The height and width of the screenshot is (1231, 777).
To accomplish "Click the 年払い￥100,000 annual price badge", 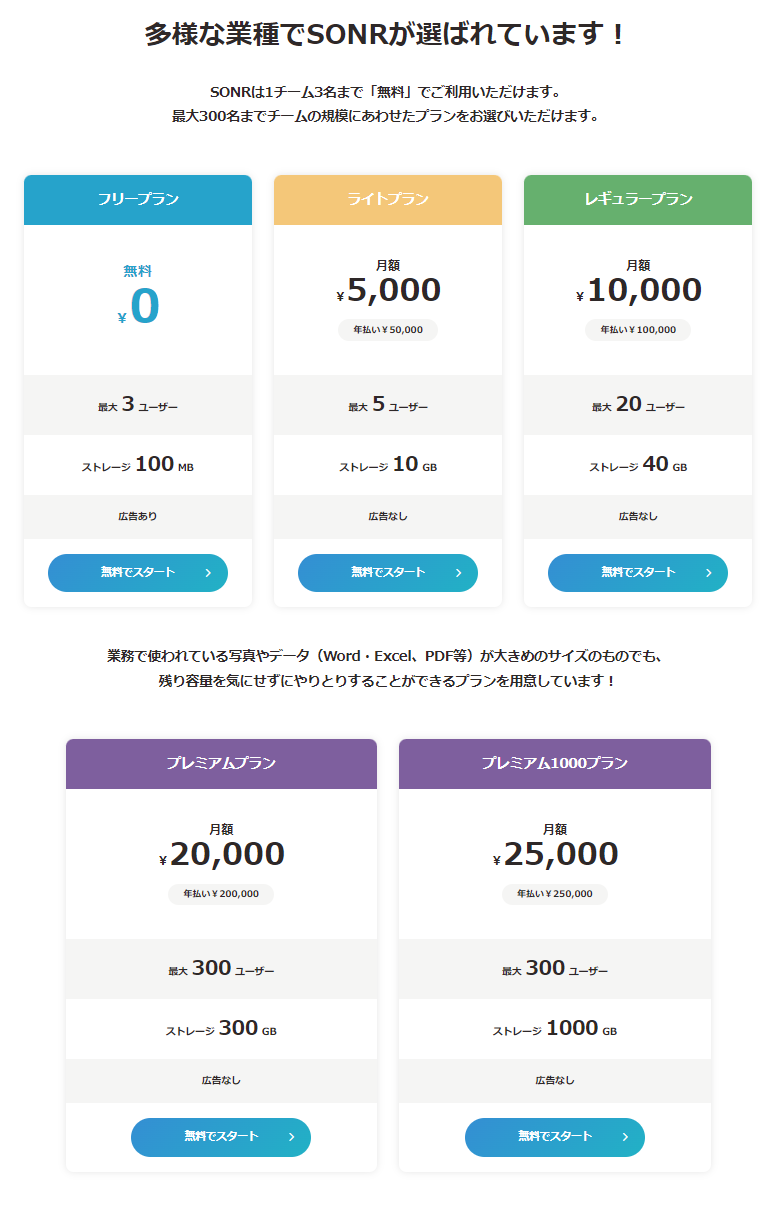I will tap(638, 330).
